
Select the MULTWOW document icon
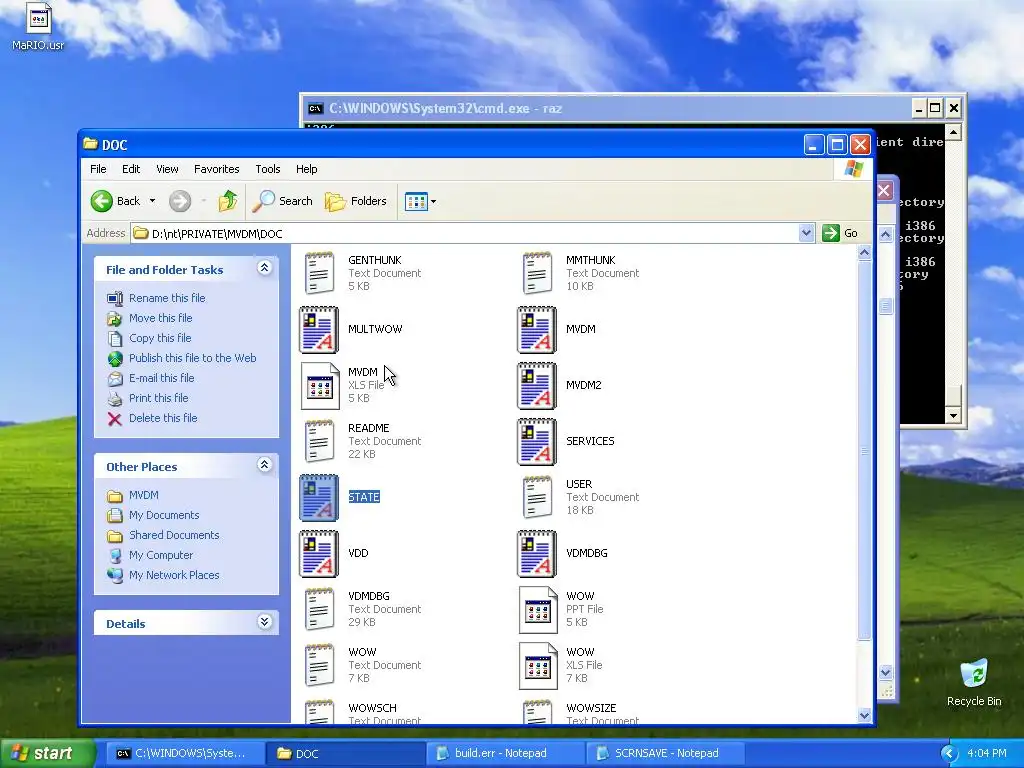click(319, 330)
